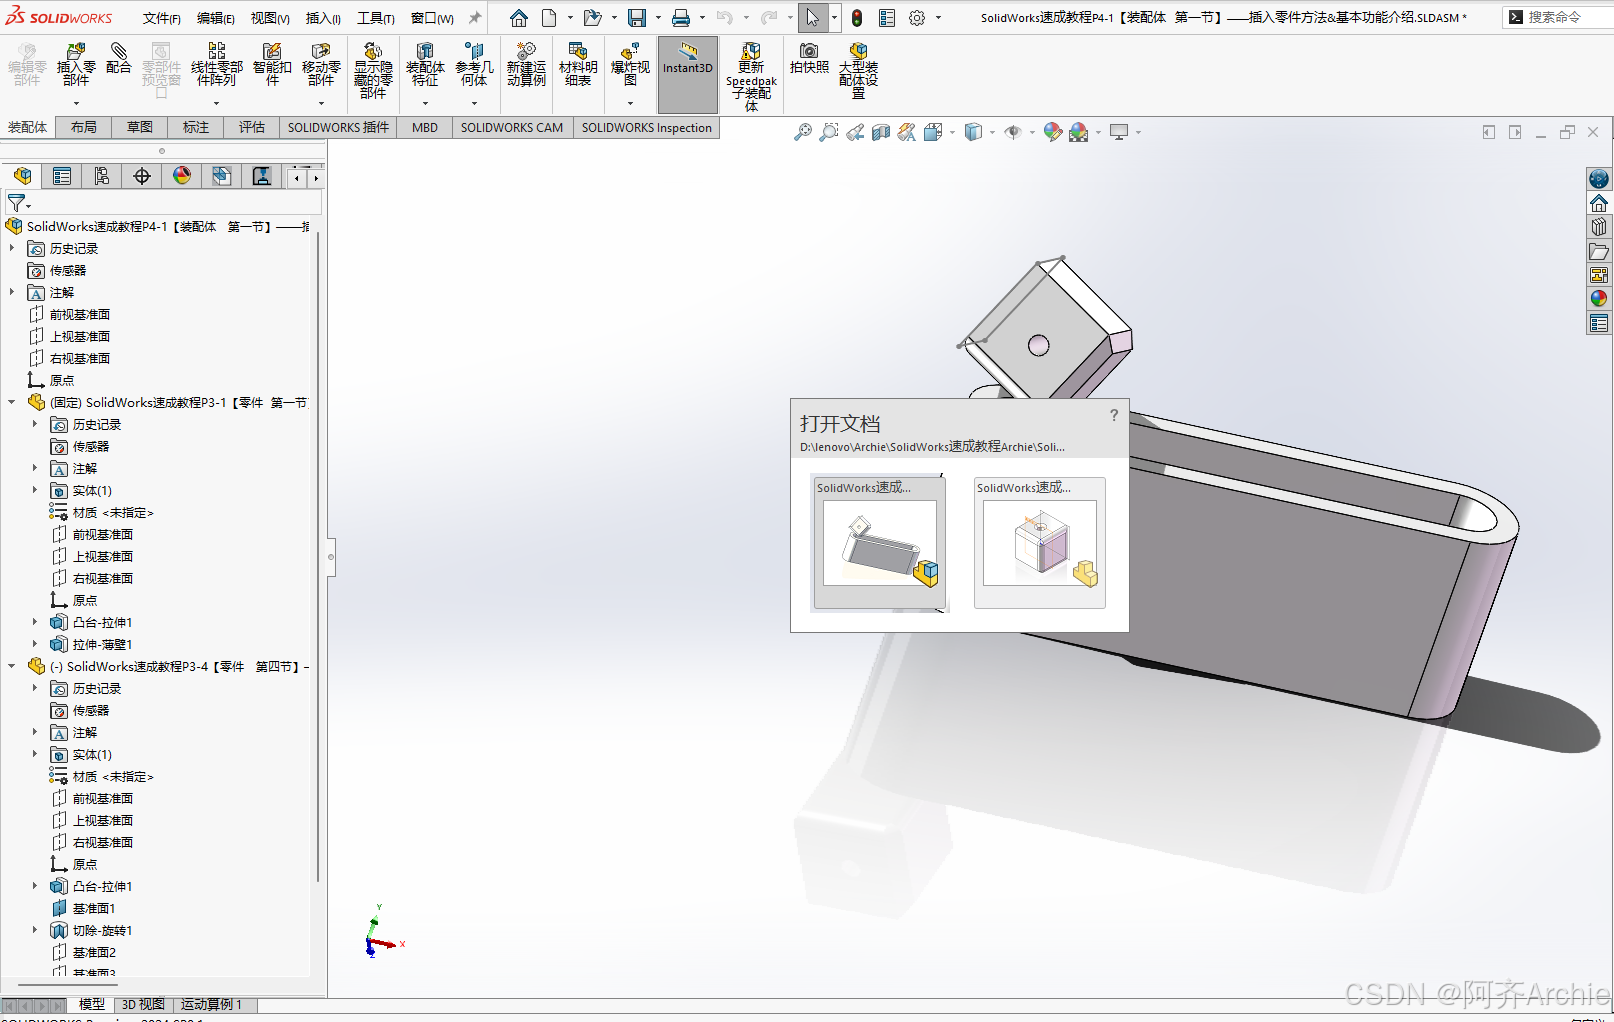Switch to the 3D 视图 bottom tab
1614x1022 pixels.
point(143,1004)
